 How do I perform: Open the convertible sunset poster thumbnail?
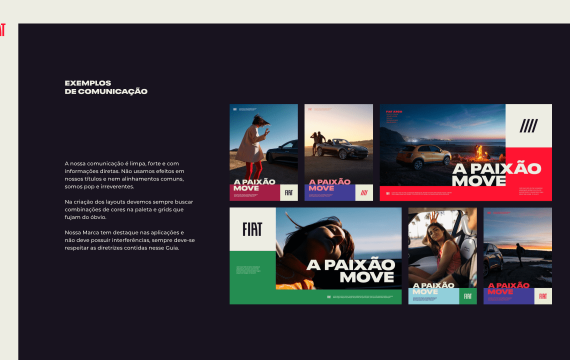click(338, 152)
